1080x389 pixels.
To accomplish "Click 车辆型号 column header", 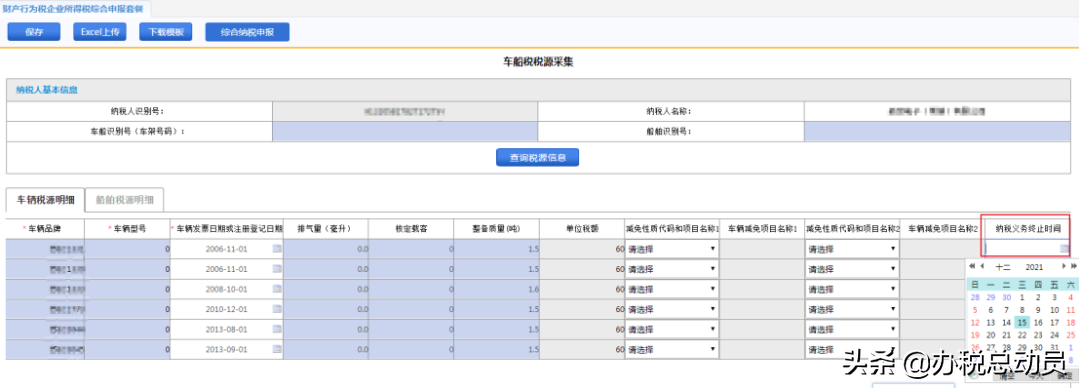I will point(128,228).
